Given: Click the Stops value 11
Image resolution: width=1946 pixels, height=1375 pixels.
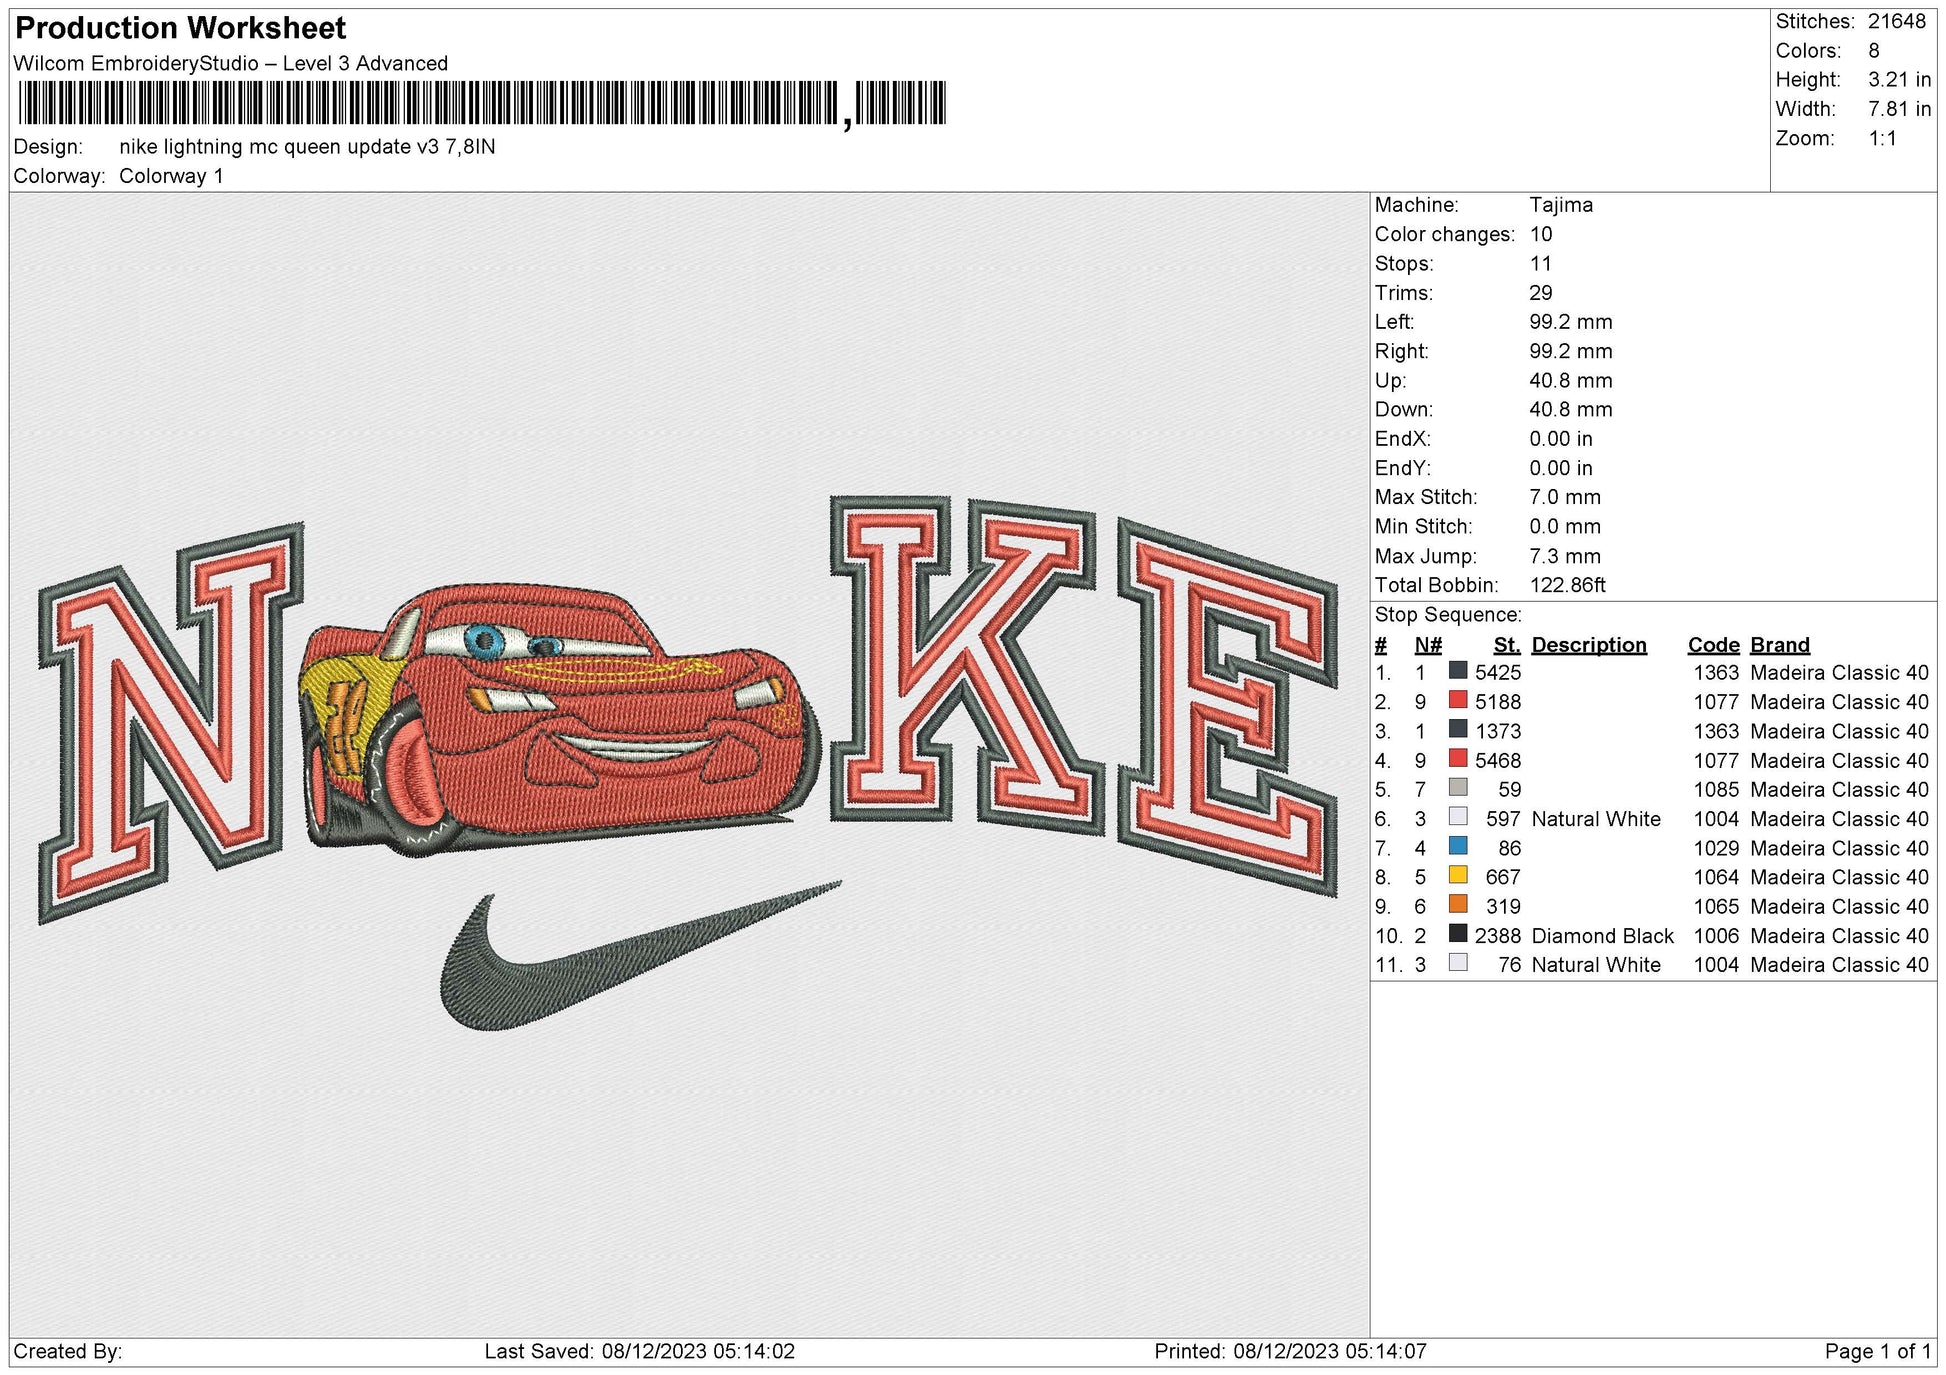Looking at the screenshot, I should (1540, 264).
